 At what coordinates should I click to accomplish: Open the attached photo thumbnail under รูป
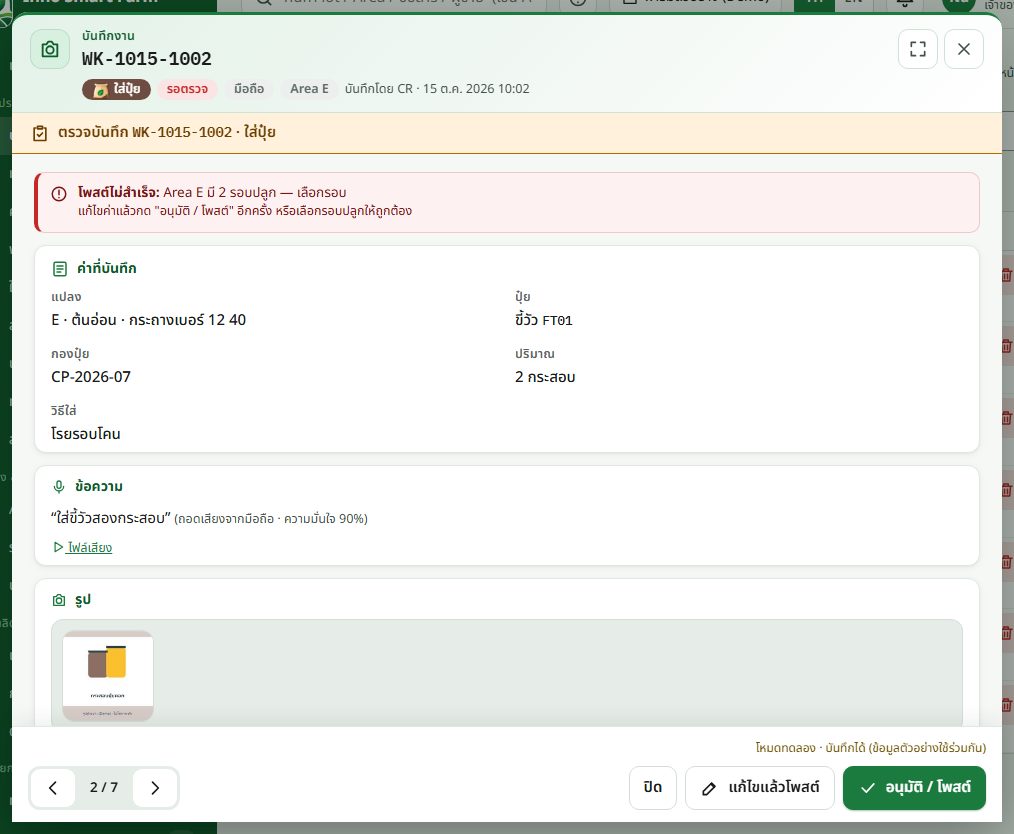coord(108,676)
